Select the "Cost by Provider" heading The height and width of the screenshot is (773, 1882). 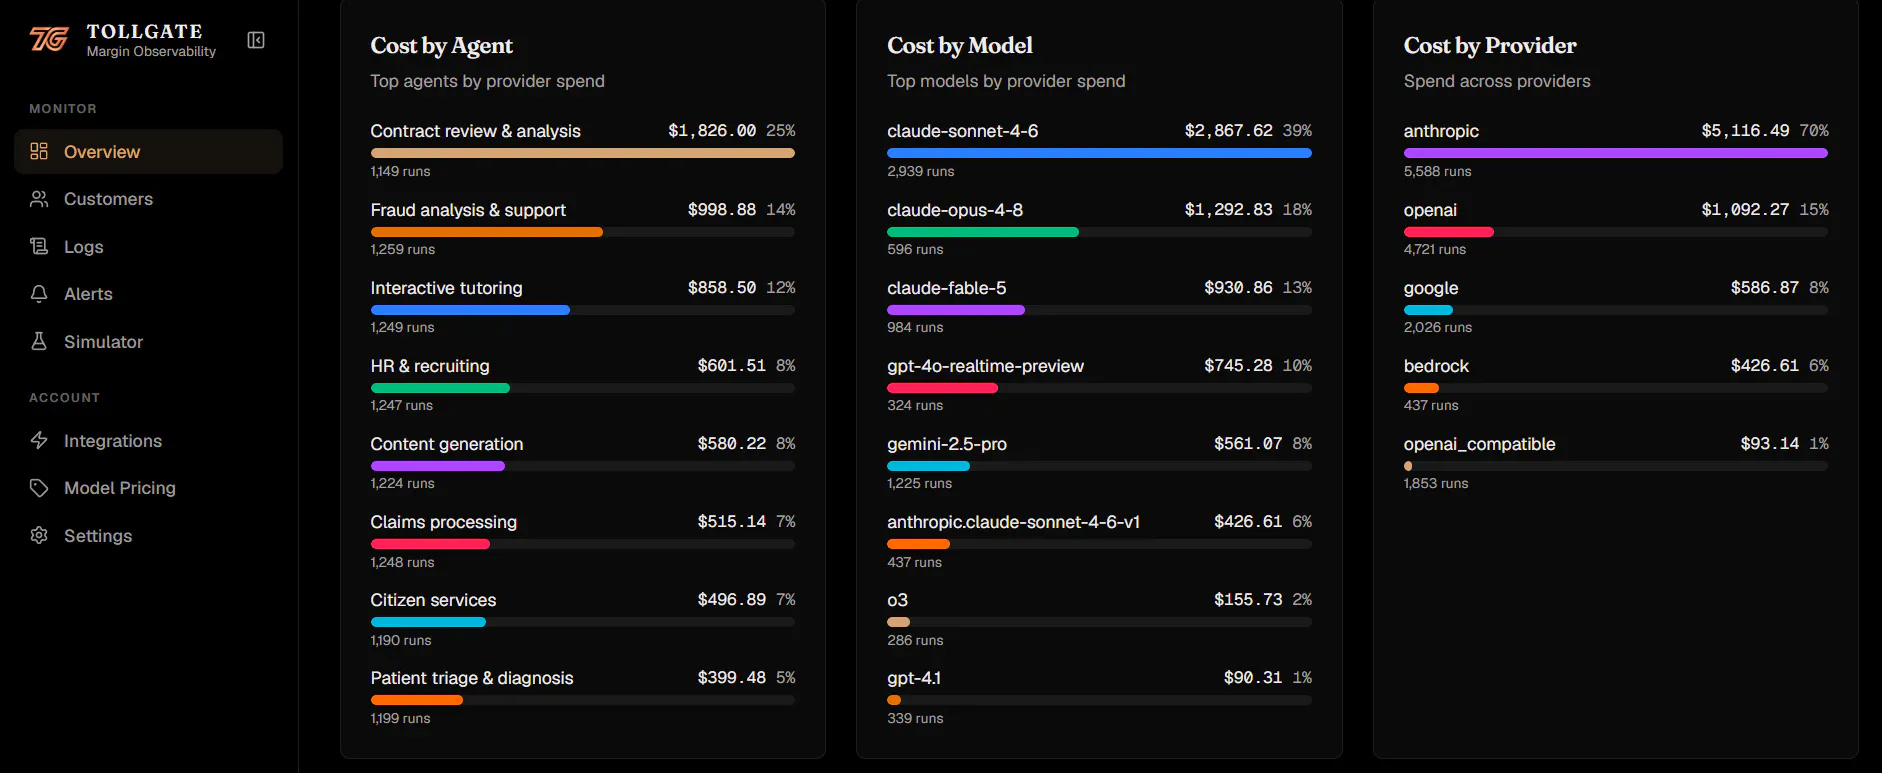click(x=1490, y=46)
